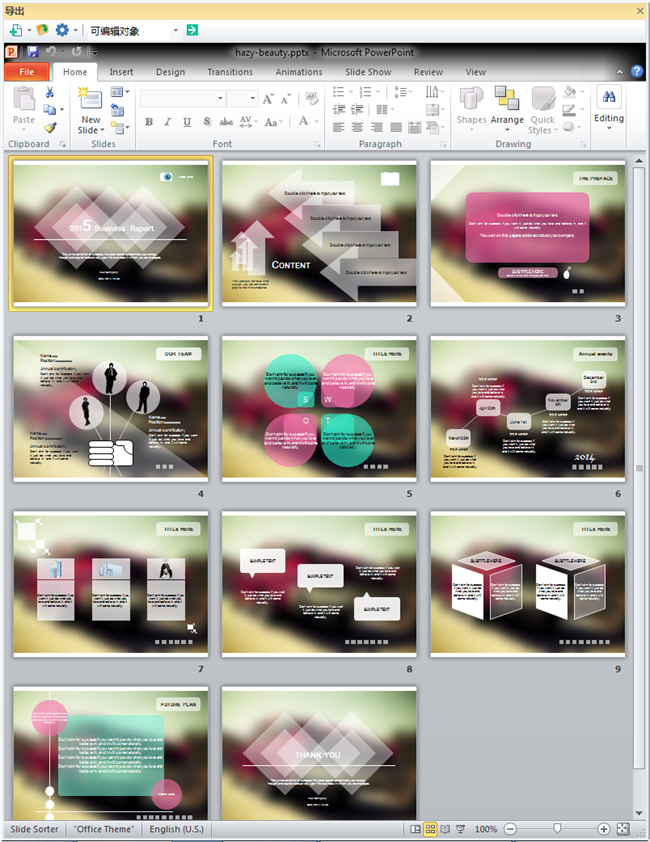650x842 pixels.
Task: Click the Paste icon in Clipboard group
Action: pyautogui.click(x=24, y=99)
